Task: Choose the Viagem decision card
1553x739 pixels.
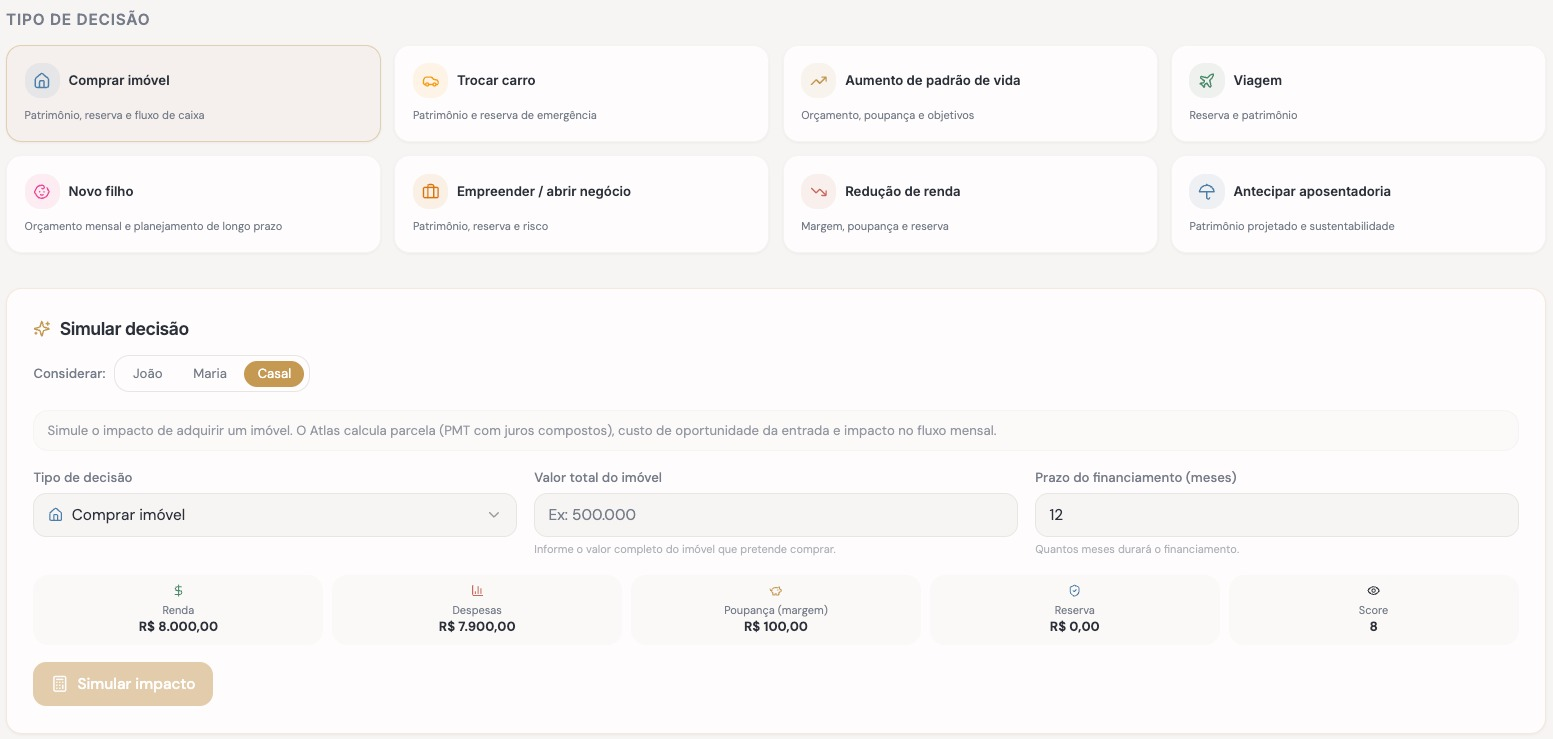Action: pos(1358,93)
